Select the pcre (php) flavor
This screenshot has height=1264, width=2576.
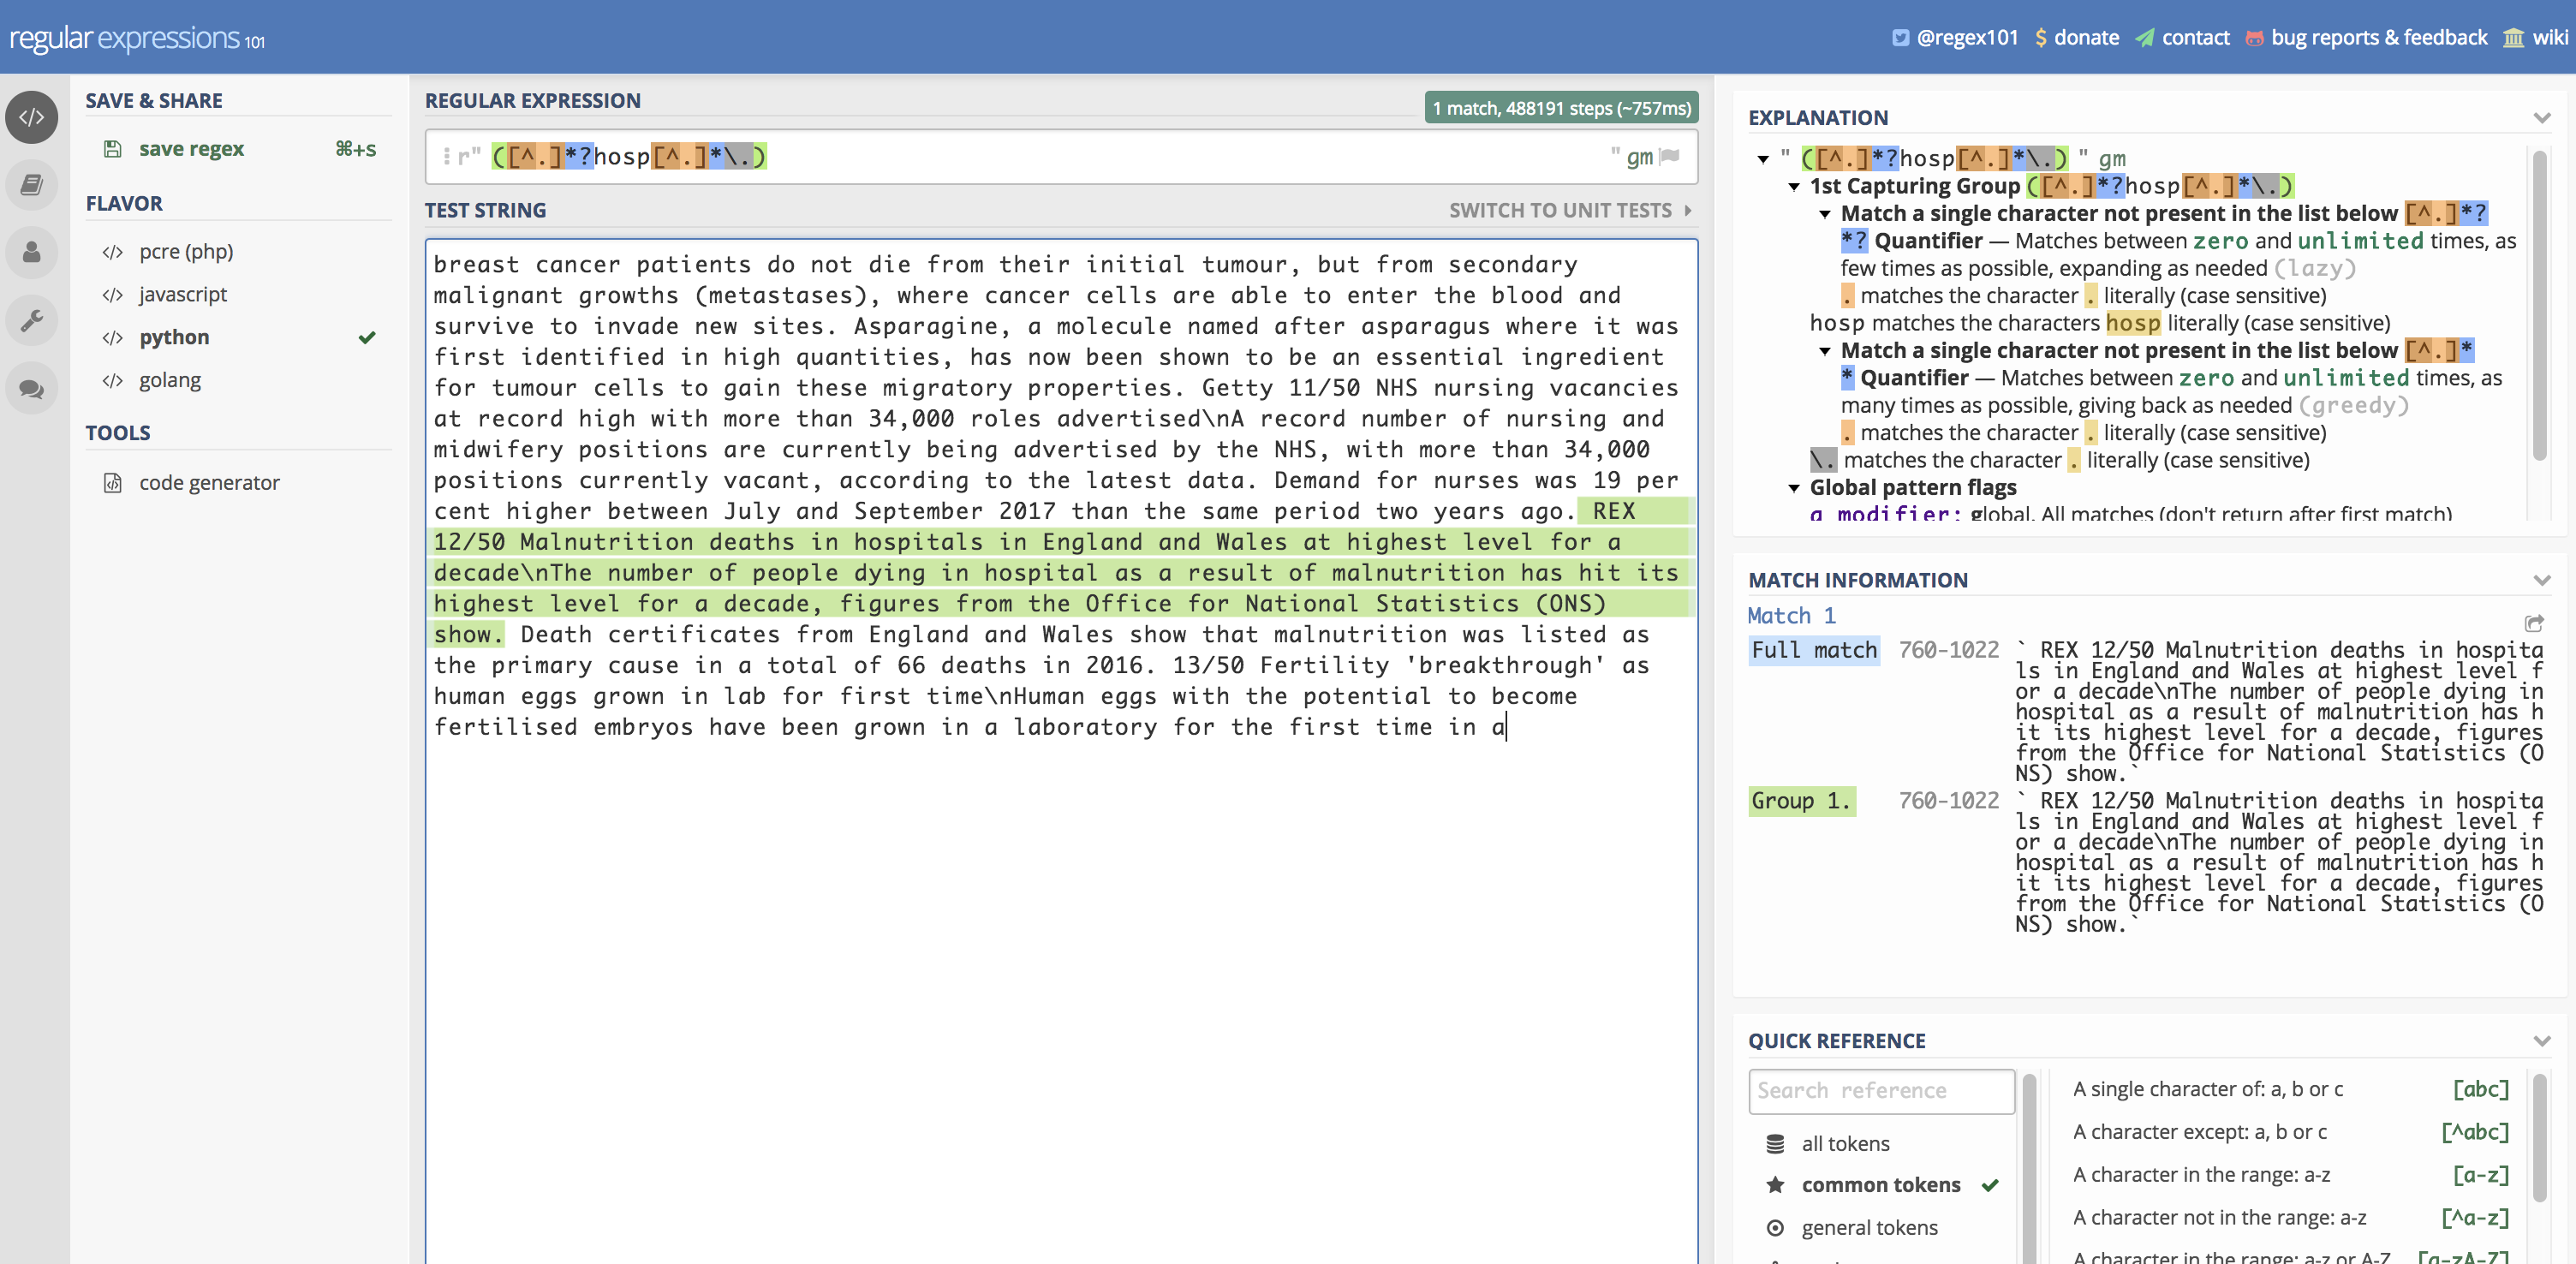186,251
